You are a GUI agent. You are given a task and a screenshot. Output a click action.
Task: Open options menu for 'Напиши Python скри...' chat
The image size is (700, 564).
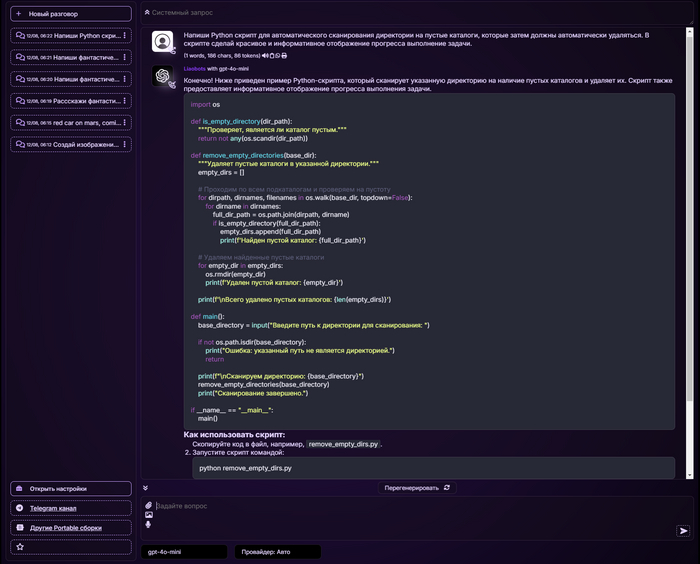[x=125, y=36]
